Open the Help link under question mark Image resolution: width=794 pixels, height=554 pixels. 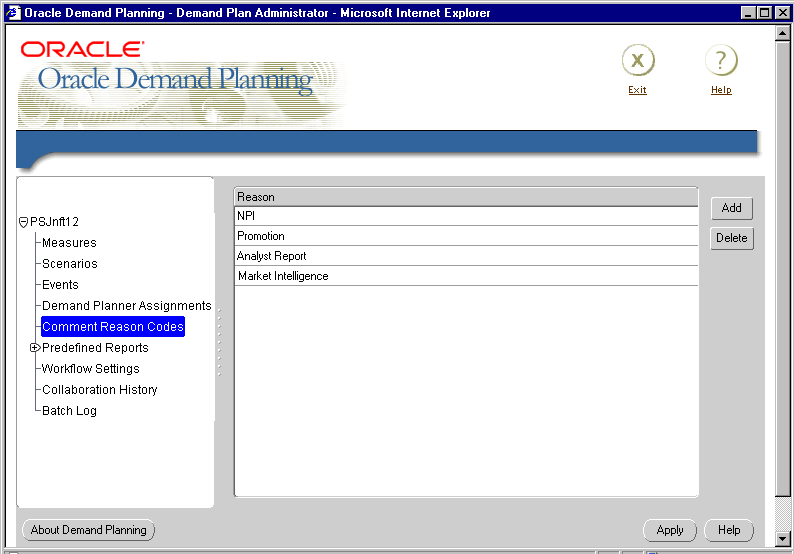721,90
